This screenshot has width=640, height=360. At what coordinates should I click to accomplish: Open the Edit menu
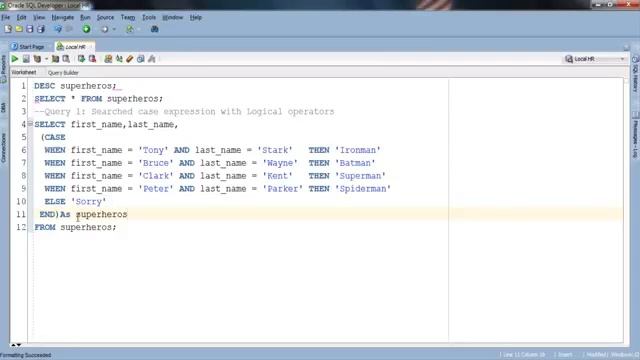click(x=21, y=18)
